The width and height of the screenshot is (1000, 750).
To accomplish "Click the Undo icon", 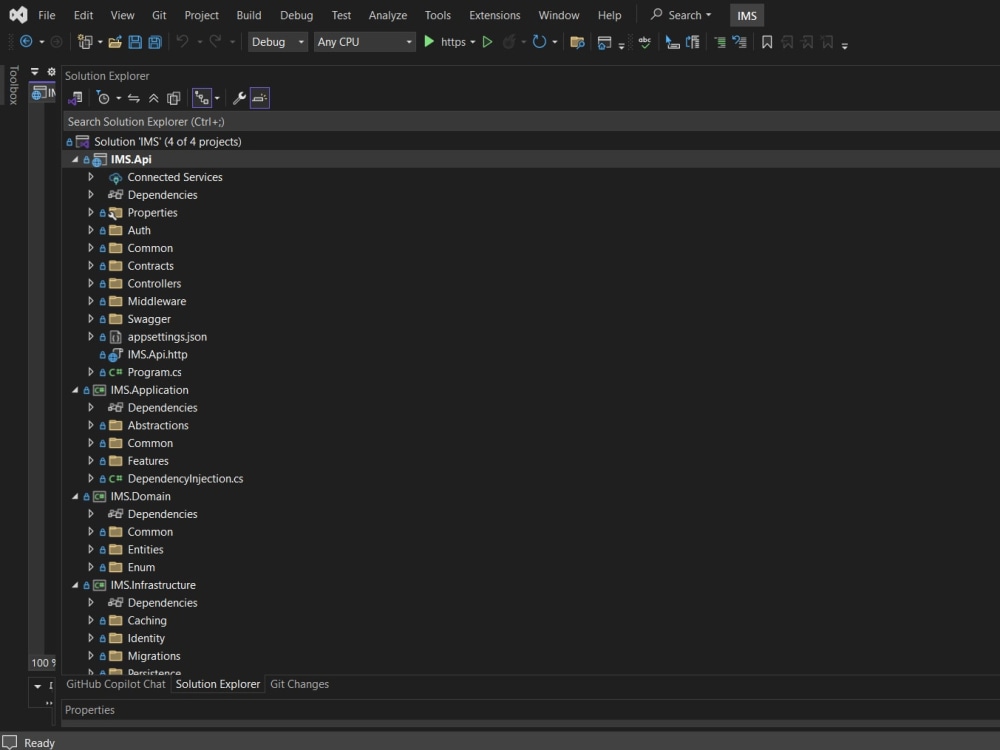I will [182, 42].
